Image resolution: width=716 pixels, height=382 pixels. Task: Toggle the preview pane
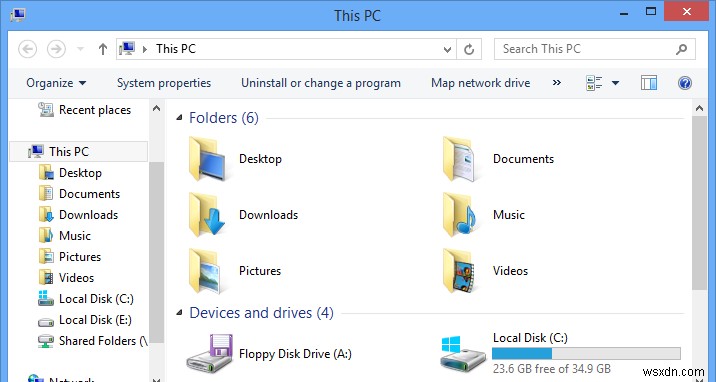tap(648, 83)
